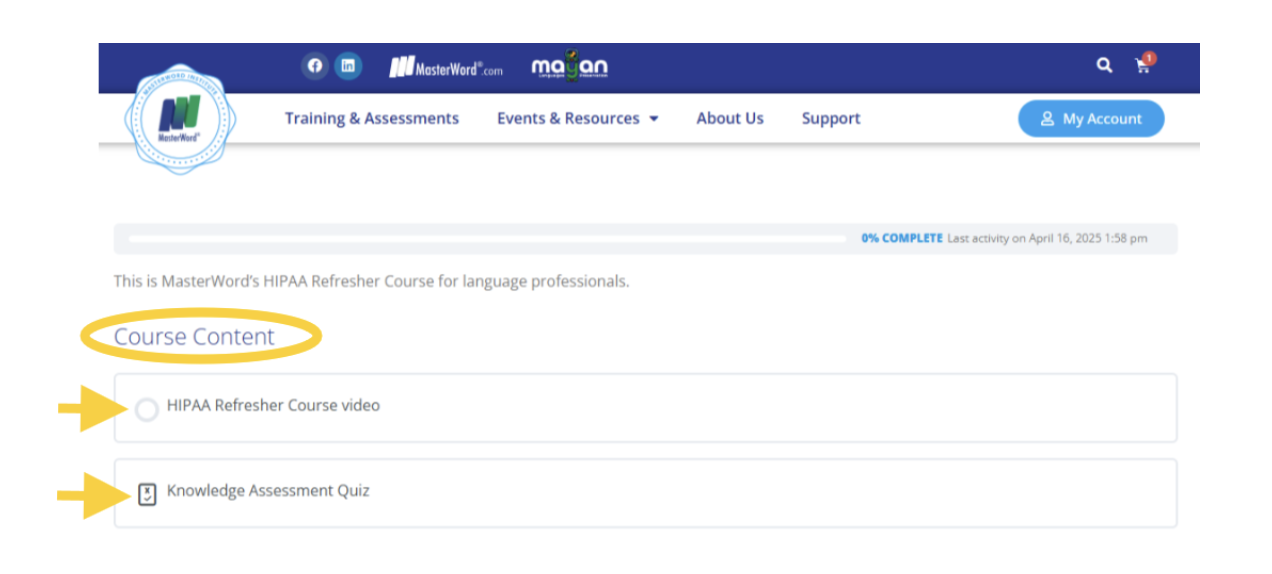
Task: Open the Facebook social icon
Action: pos(315,66)
